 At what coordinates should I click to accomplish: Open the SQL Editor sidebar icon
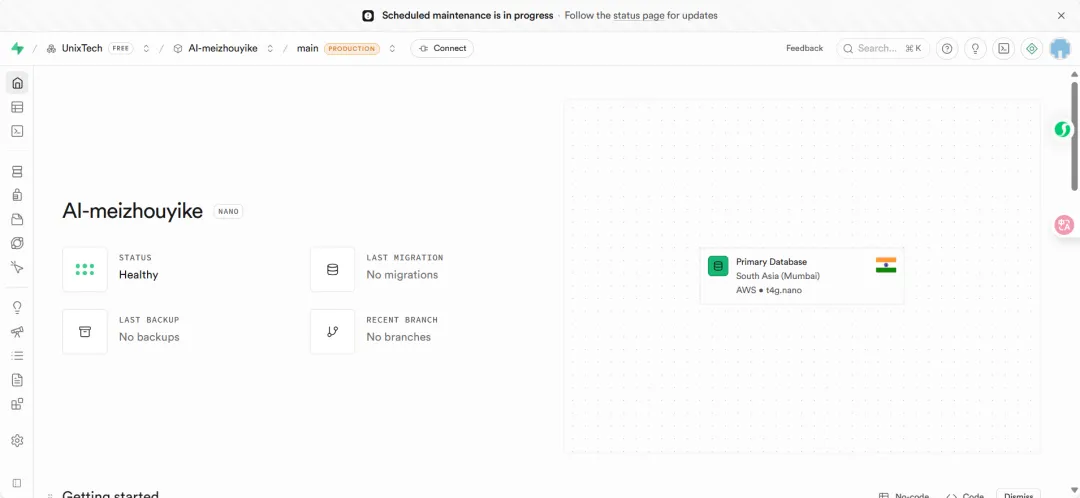[17, 131]
